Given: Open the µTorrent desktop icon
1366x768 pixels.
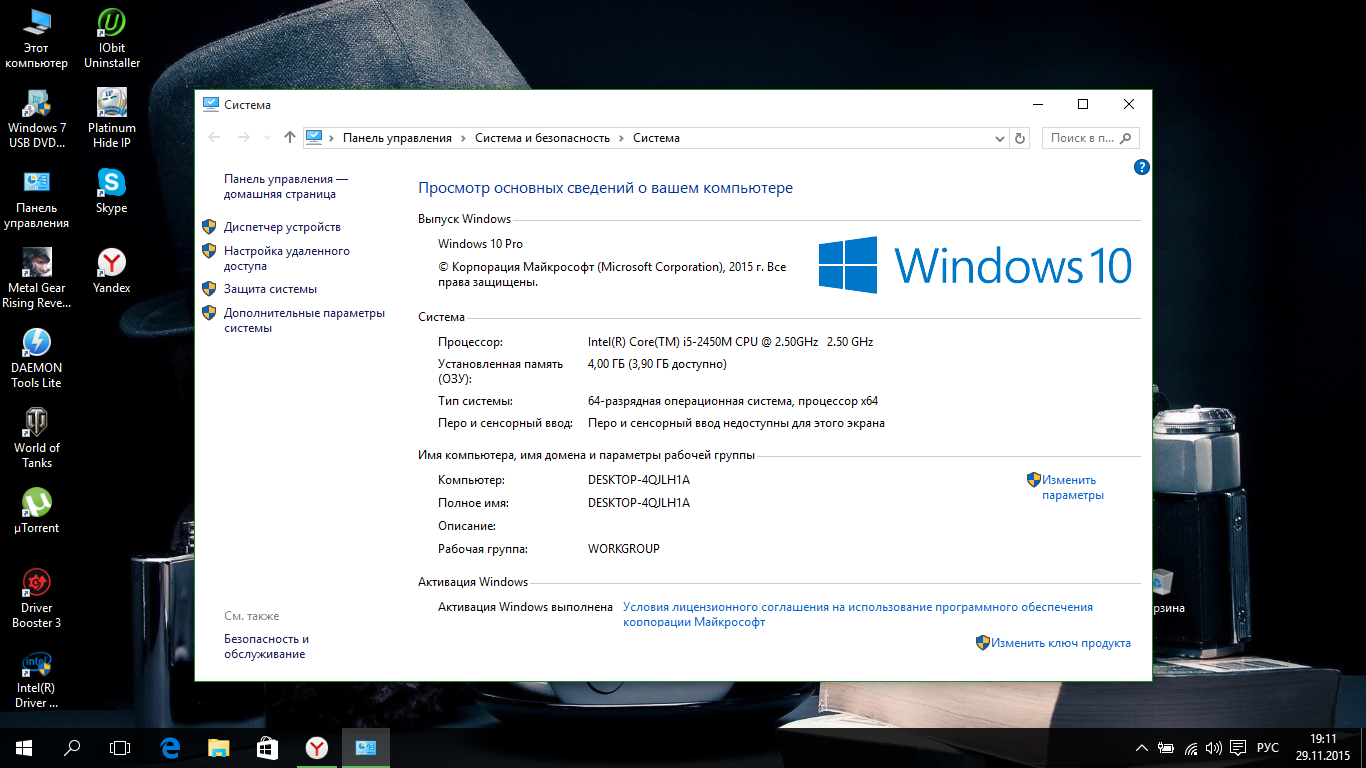Looking at the screenshot, I should (36, 510).
